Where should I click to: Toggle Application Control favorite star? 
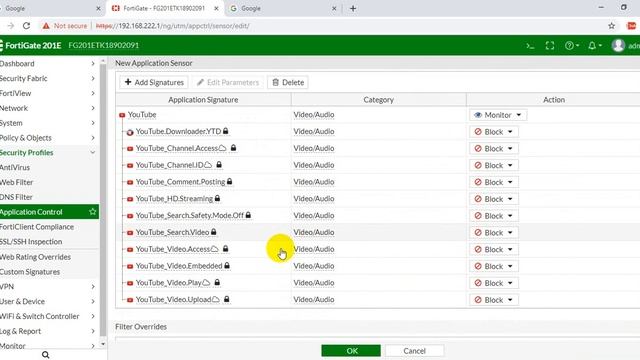(x=93, y=211)
